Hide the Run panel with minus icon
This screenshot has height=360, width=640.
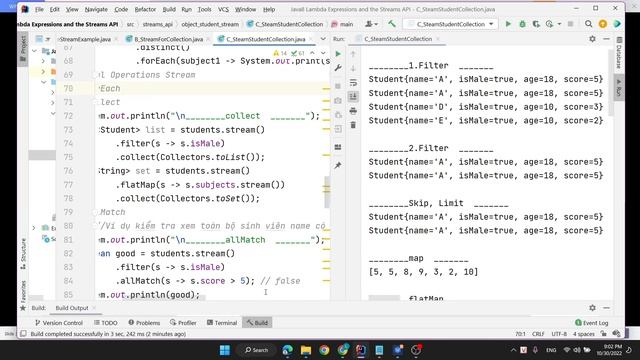(607, 39)
